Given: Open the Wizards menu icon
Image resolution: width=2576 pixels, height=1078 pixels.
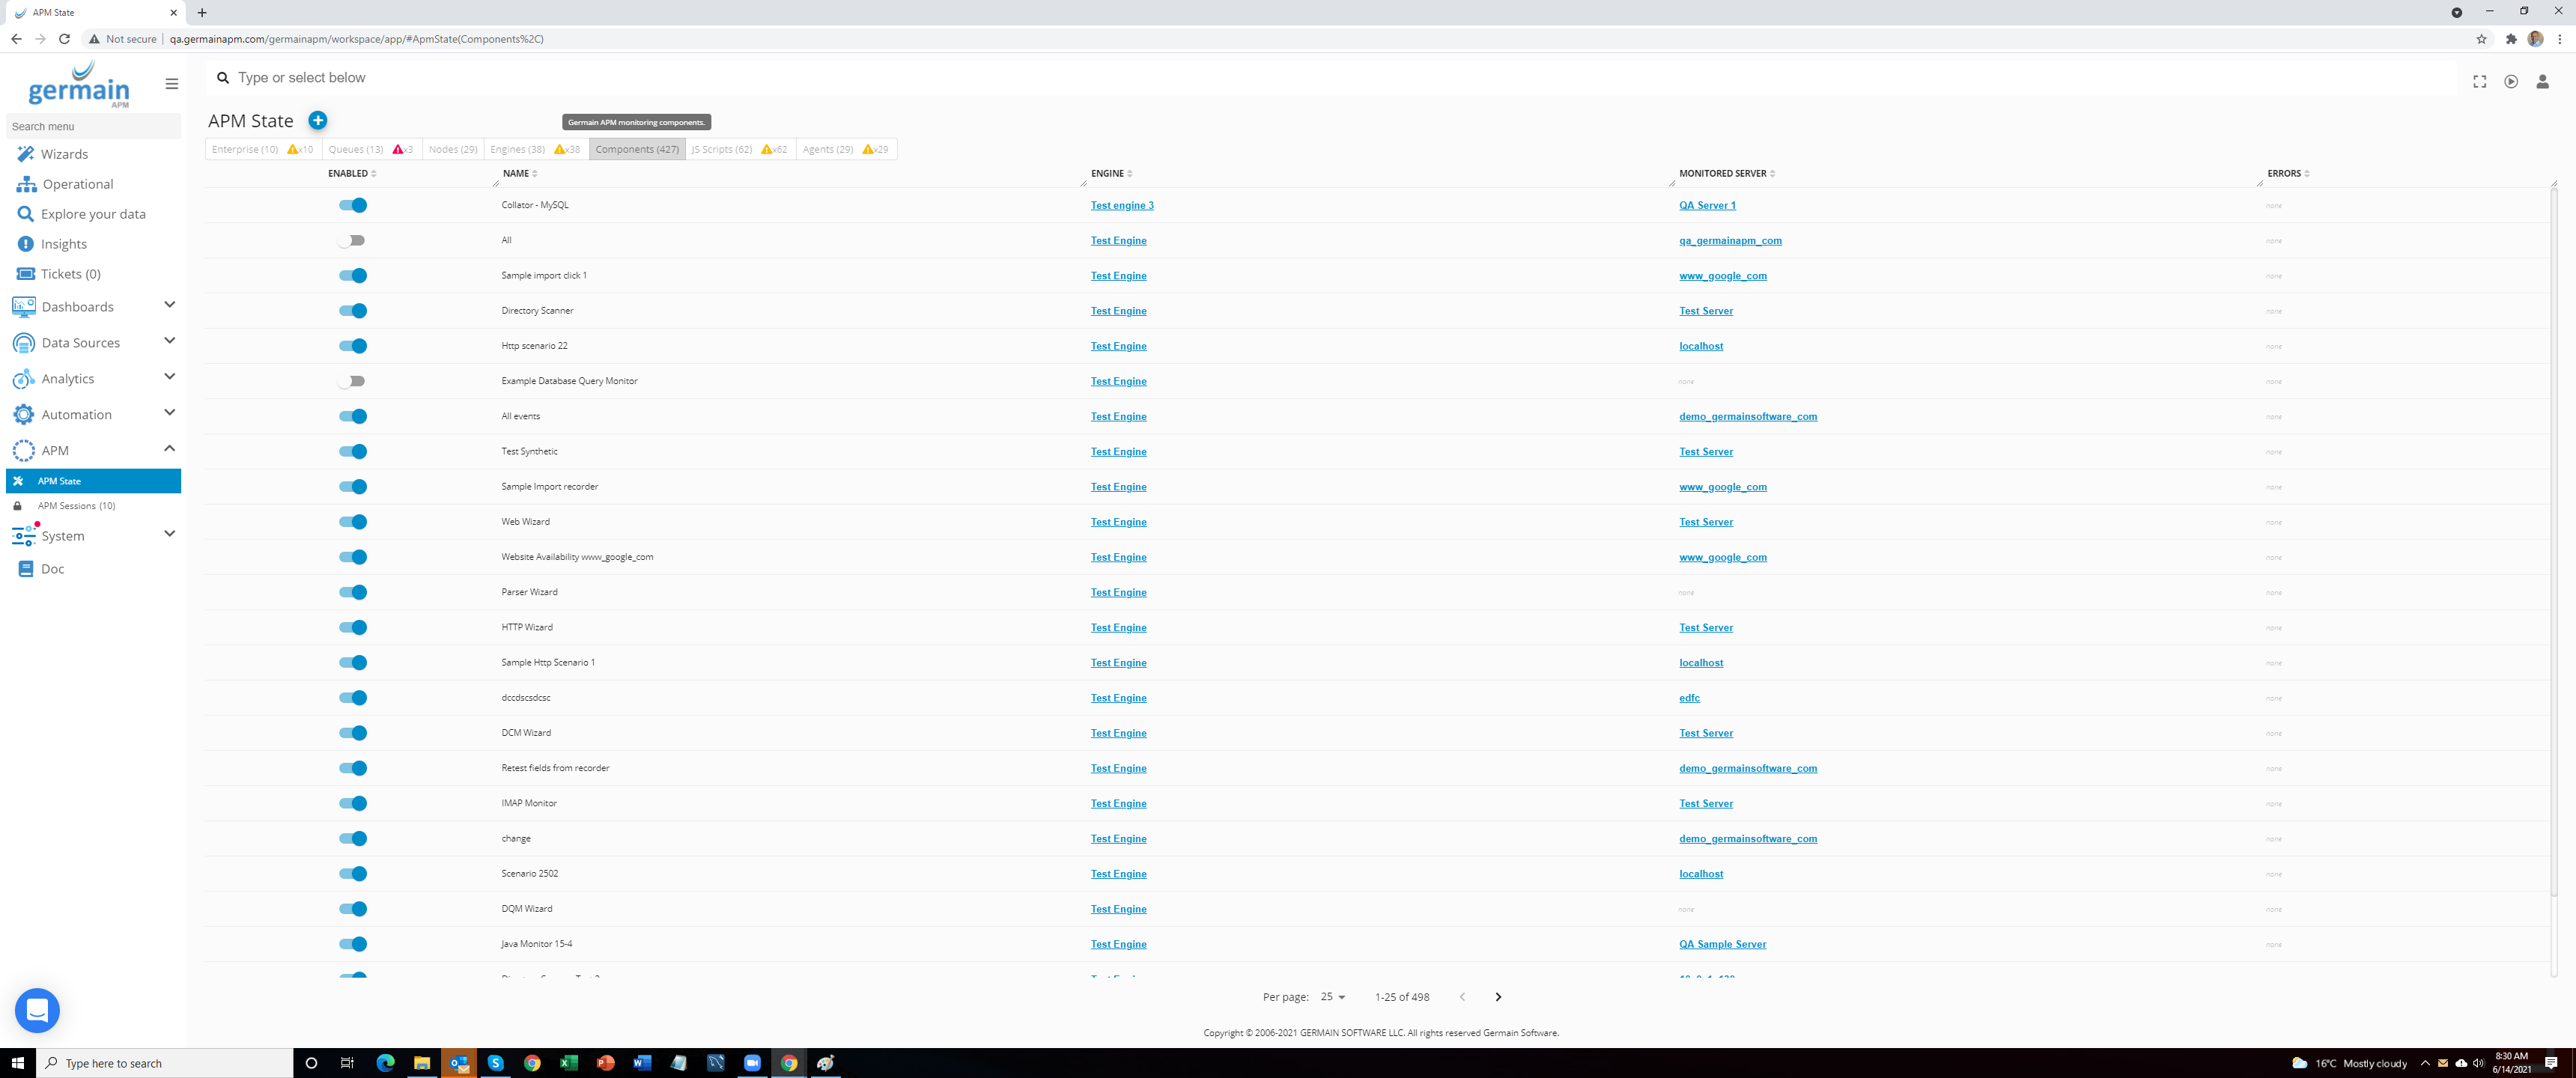Looking at the screenshot, I should click(x=25, y=154).
